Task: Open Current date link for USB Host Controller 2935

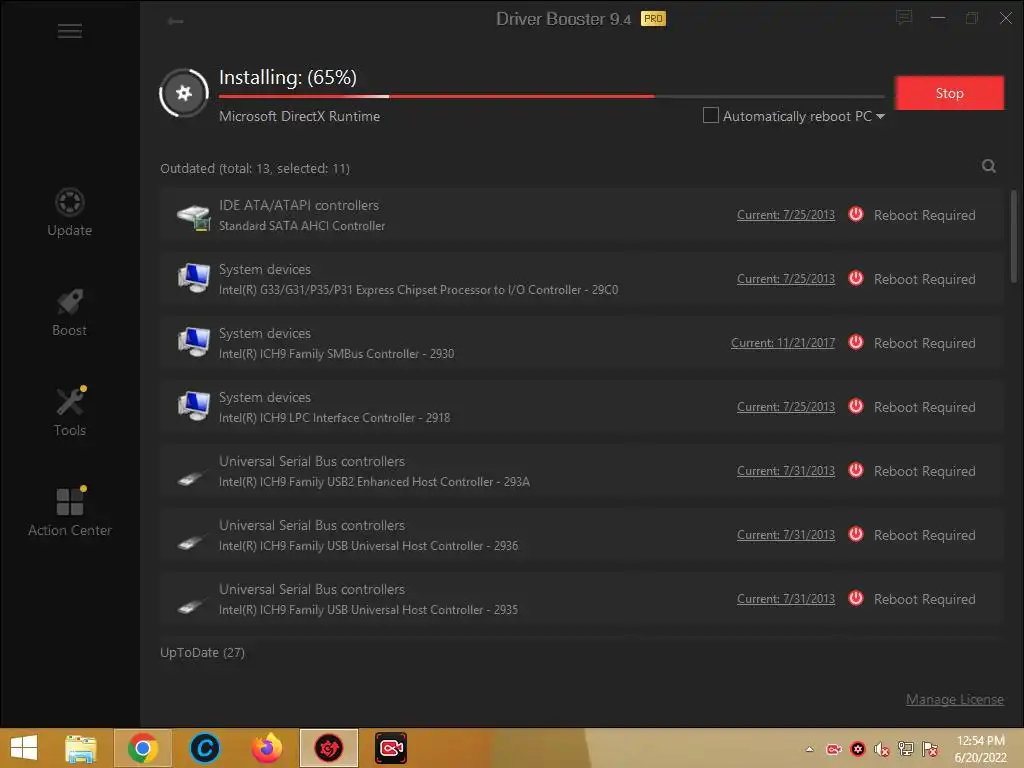Action: coord(786,599)
